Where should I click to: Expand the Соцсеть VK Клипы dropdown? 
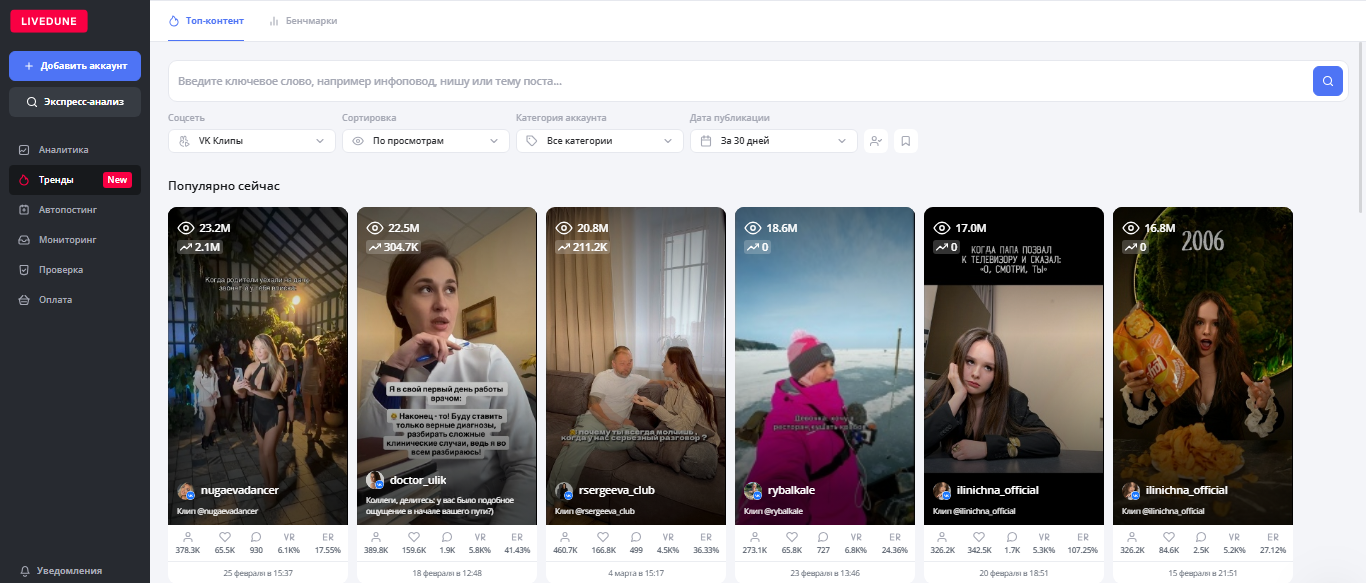coord(251,141)
